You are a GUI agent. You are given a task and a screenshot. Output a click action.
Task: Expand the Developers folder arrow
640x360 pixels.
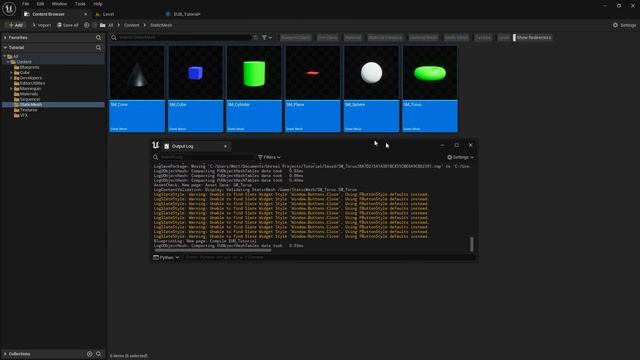pos(11,78)
